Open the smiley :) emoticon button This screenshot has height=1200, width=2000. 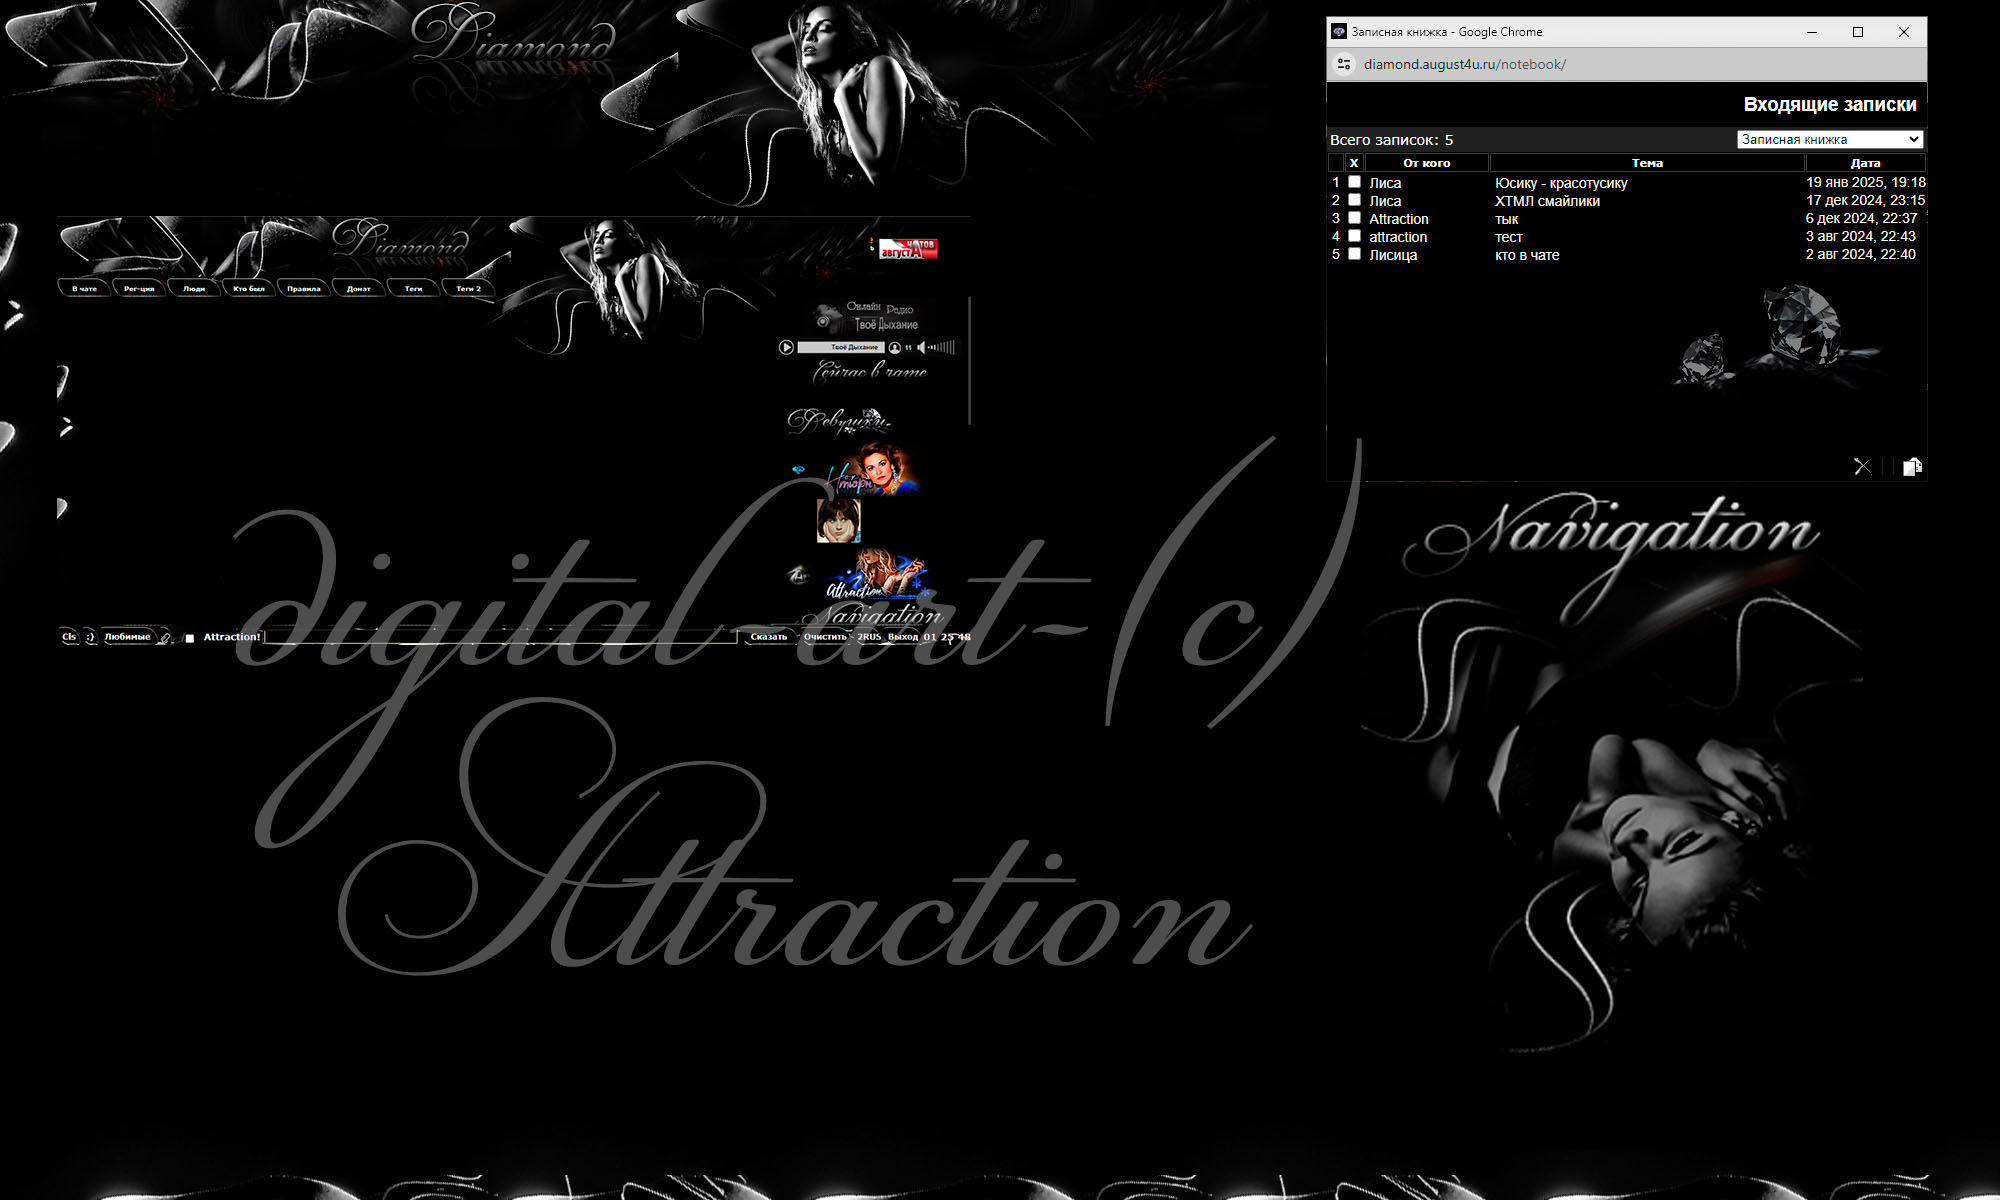pos(90,637)
